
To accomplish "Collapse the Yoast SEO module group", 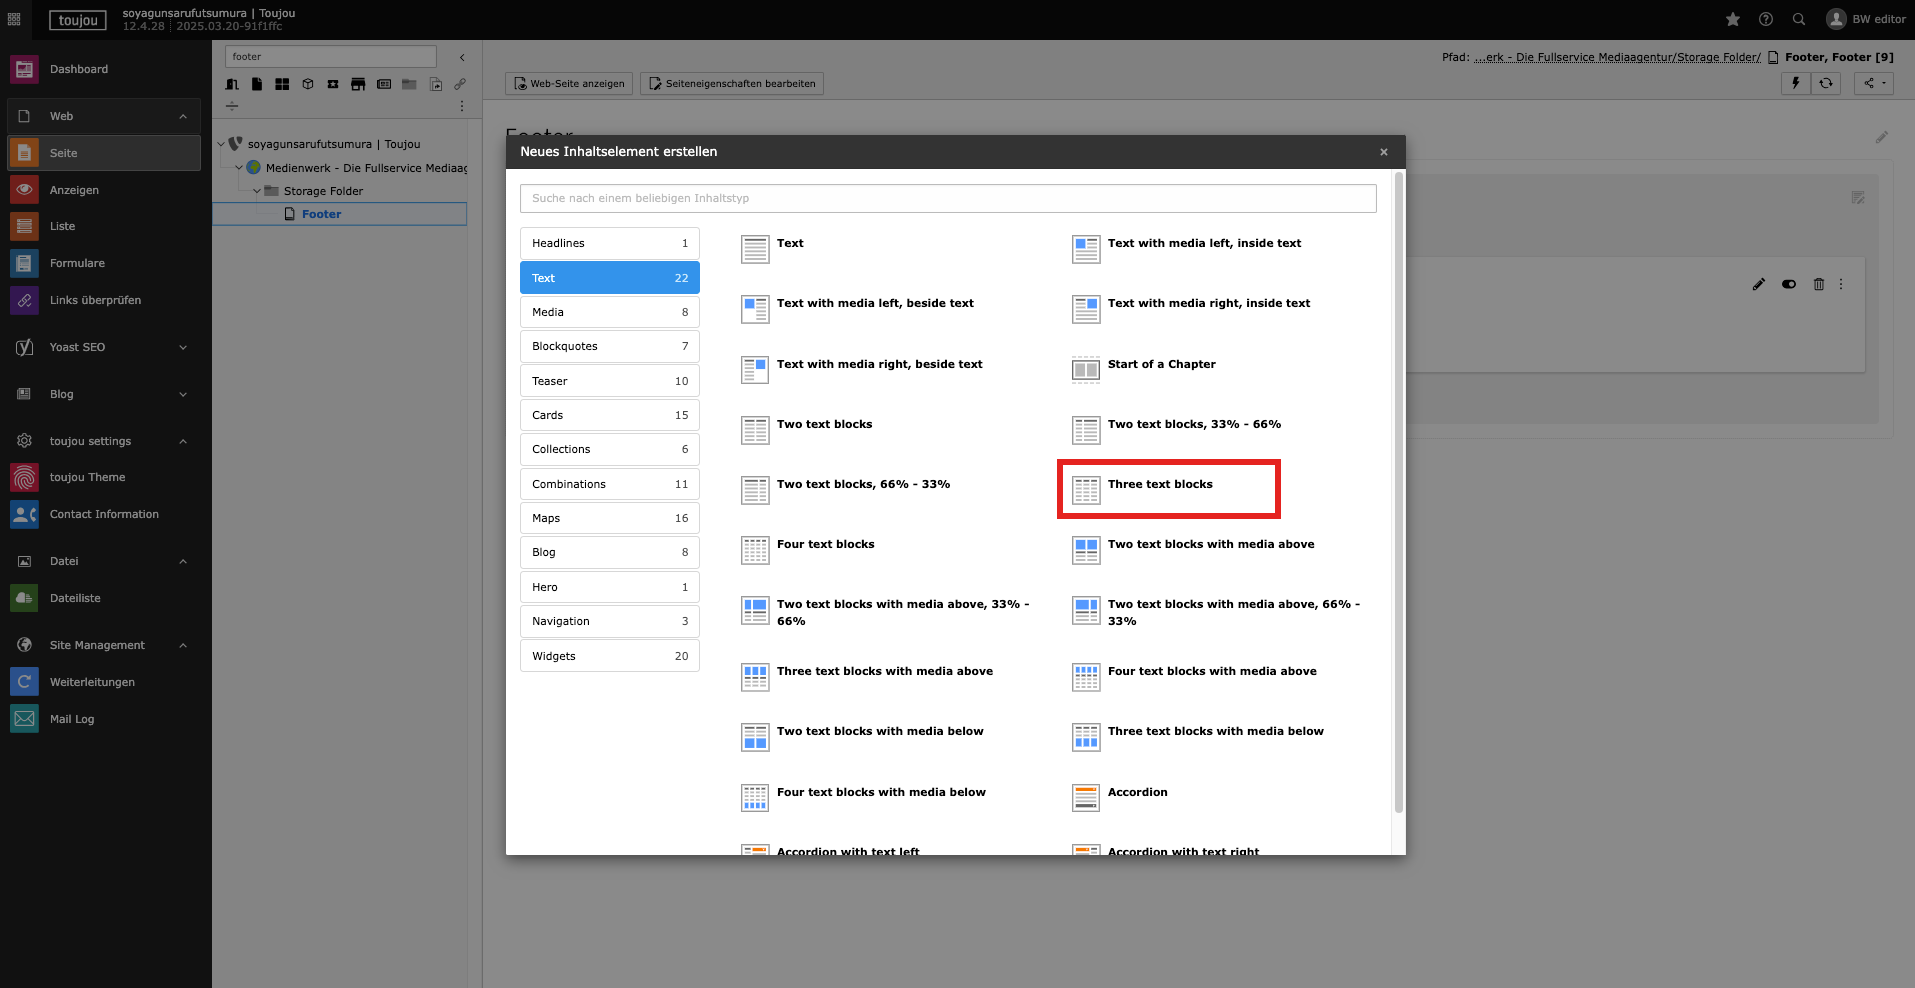I will [183, 348].
